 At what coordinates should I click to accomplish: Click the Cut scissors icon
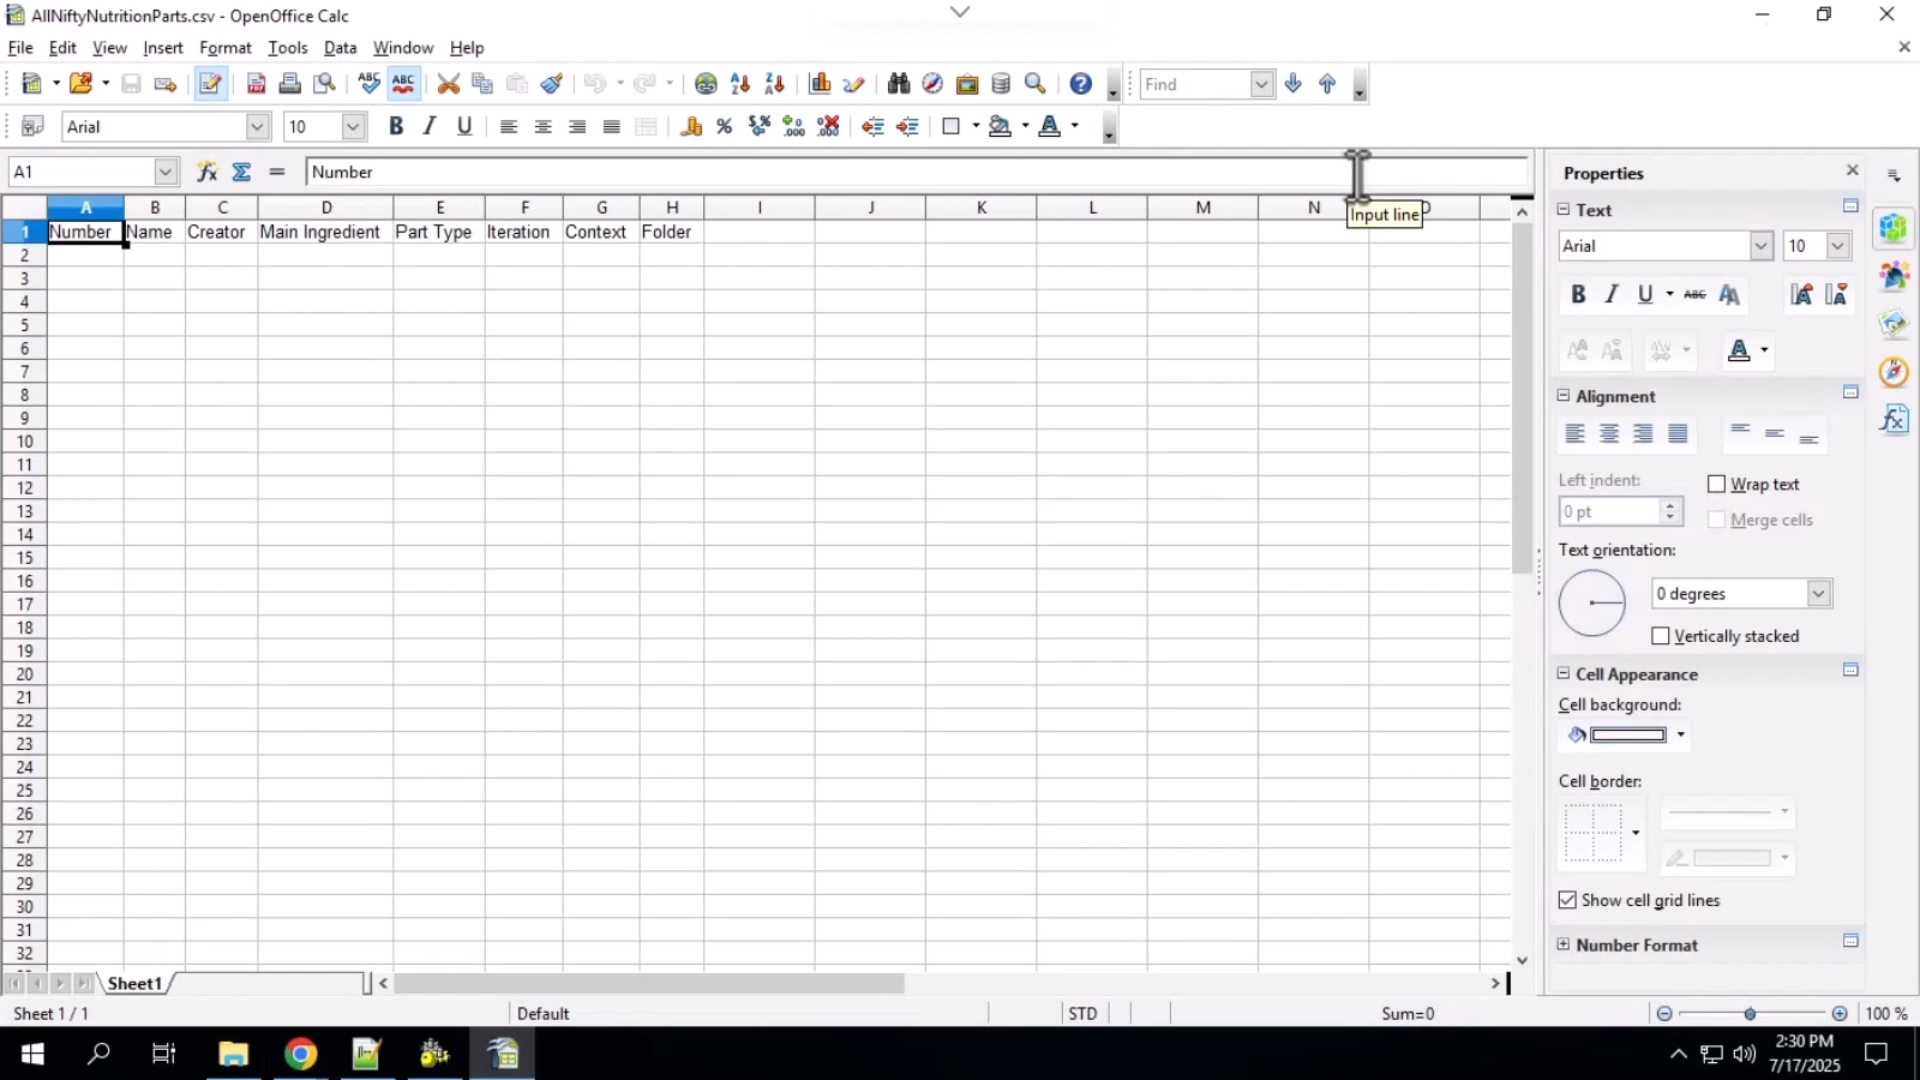coord(448,84)
